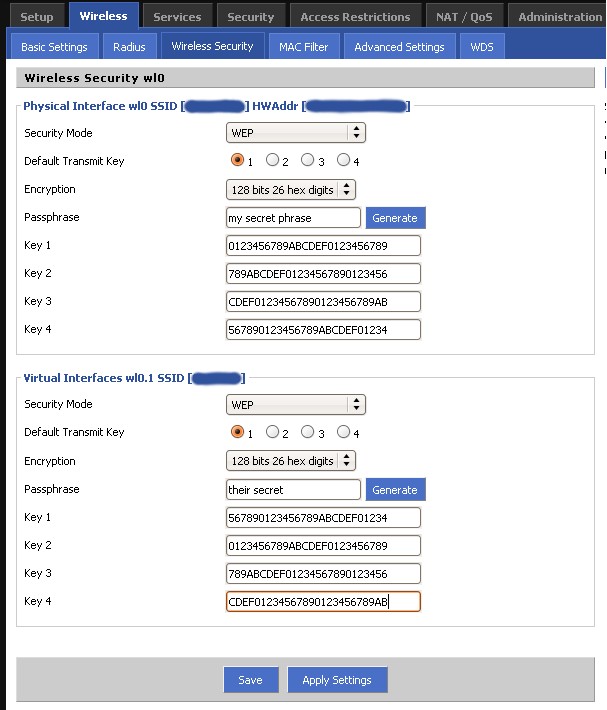Image resolution: width=607 pixels, height=710 pixels.
Task: Select transmit key 3 for wl0.1
Action: pos(307,432)
